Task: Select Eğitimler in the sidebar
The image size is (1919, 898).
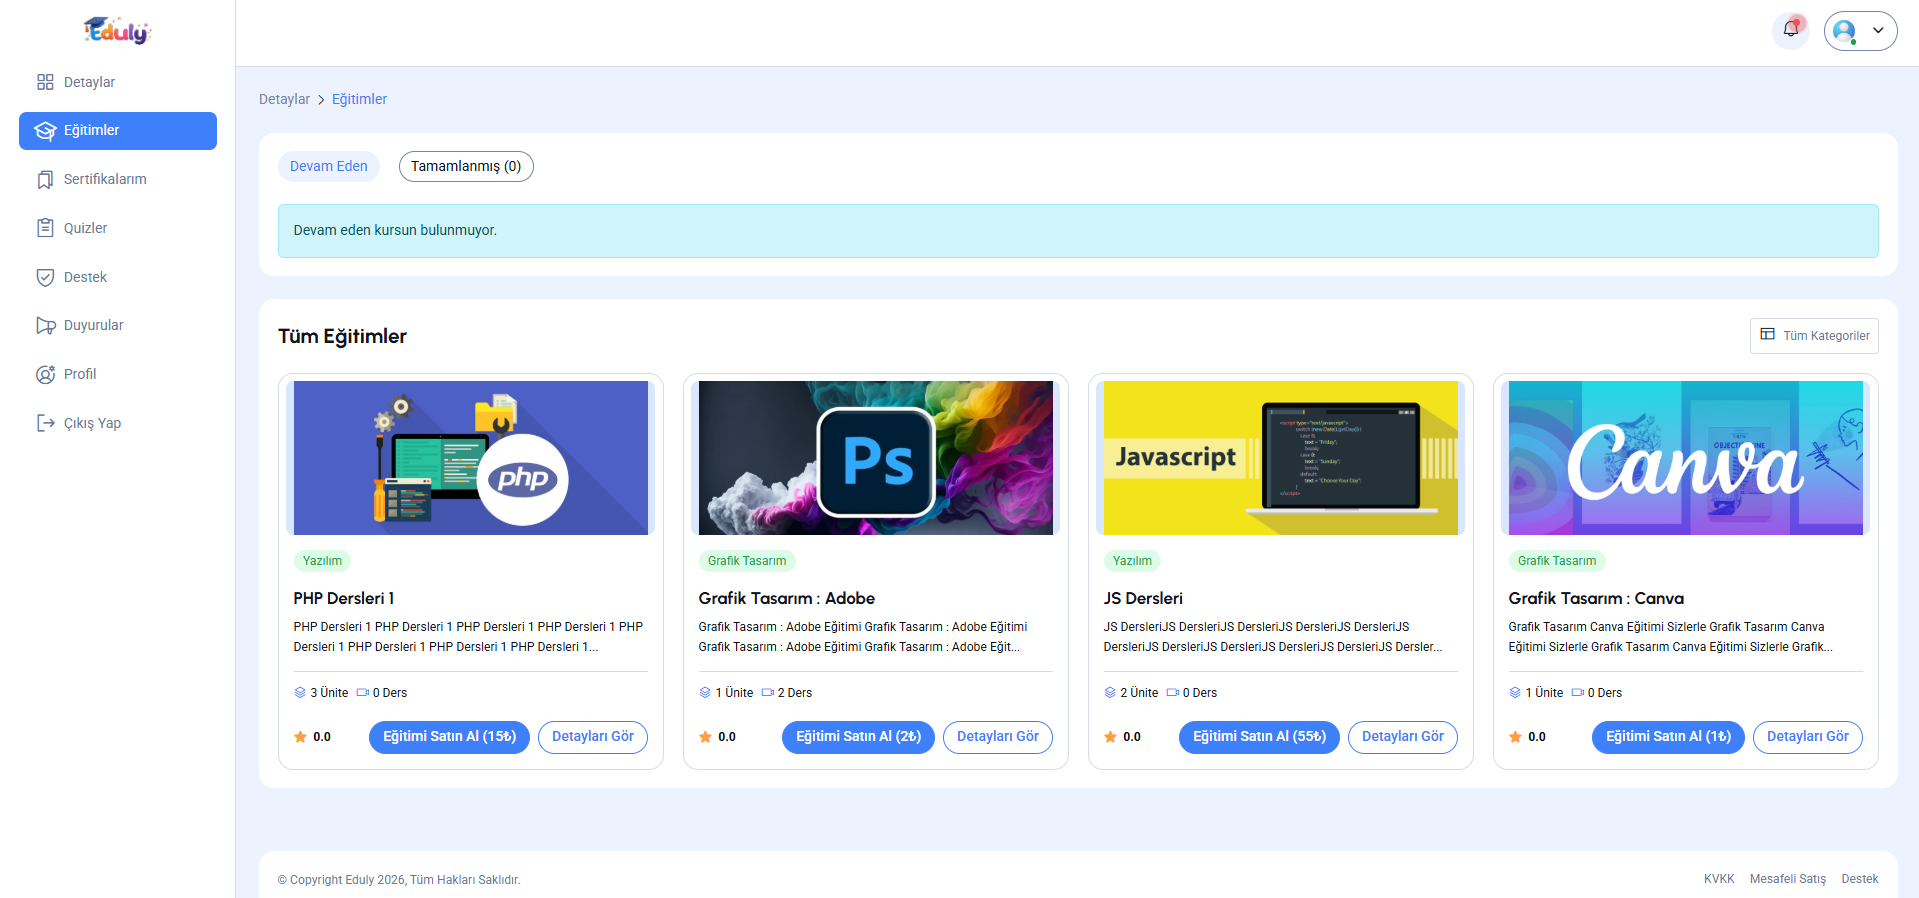Action: 118,131
